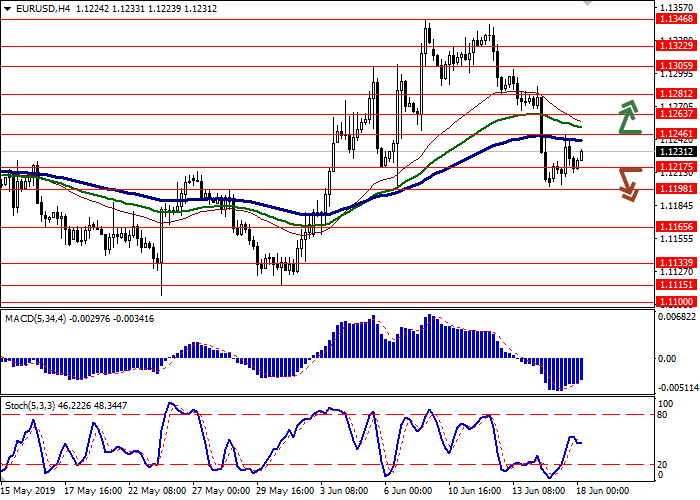Select the 1.12637 price level label
Image resolution: width=700 pixels, height=500 pixels.
pos(676,114)
